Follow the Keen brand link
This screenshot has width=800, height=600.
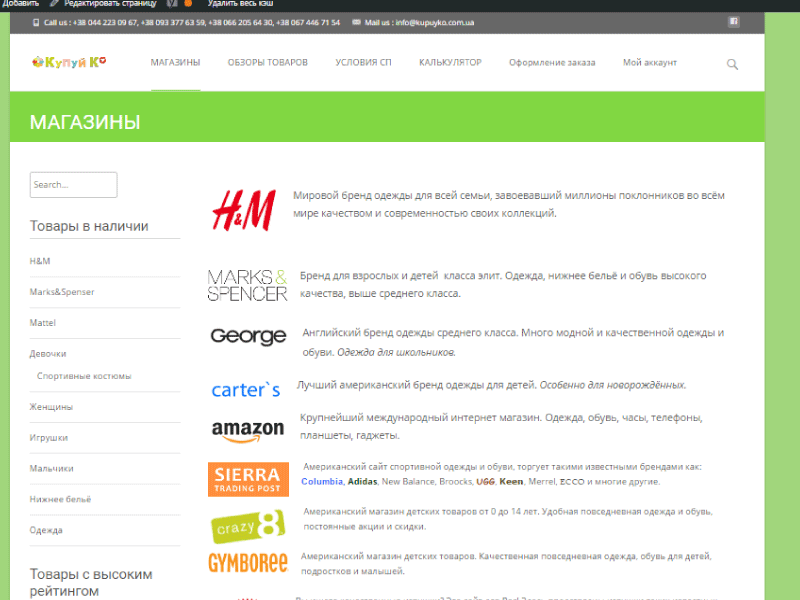point(511,482)
